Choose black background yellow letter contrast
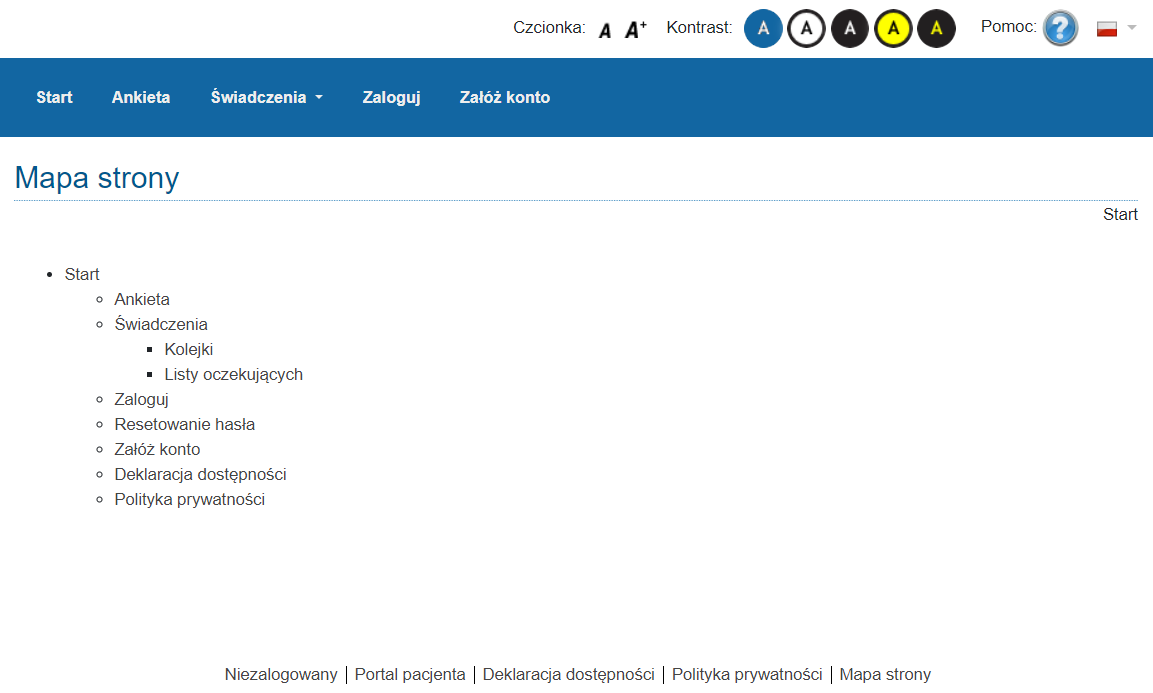The width and height of the screenshot is (1153, 693). pyautogui.click(x=936, y=29)
